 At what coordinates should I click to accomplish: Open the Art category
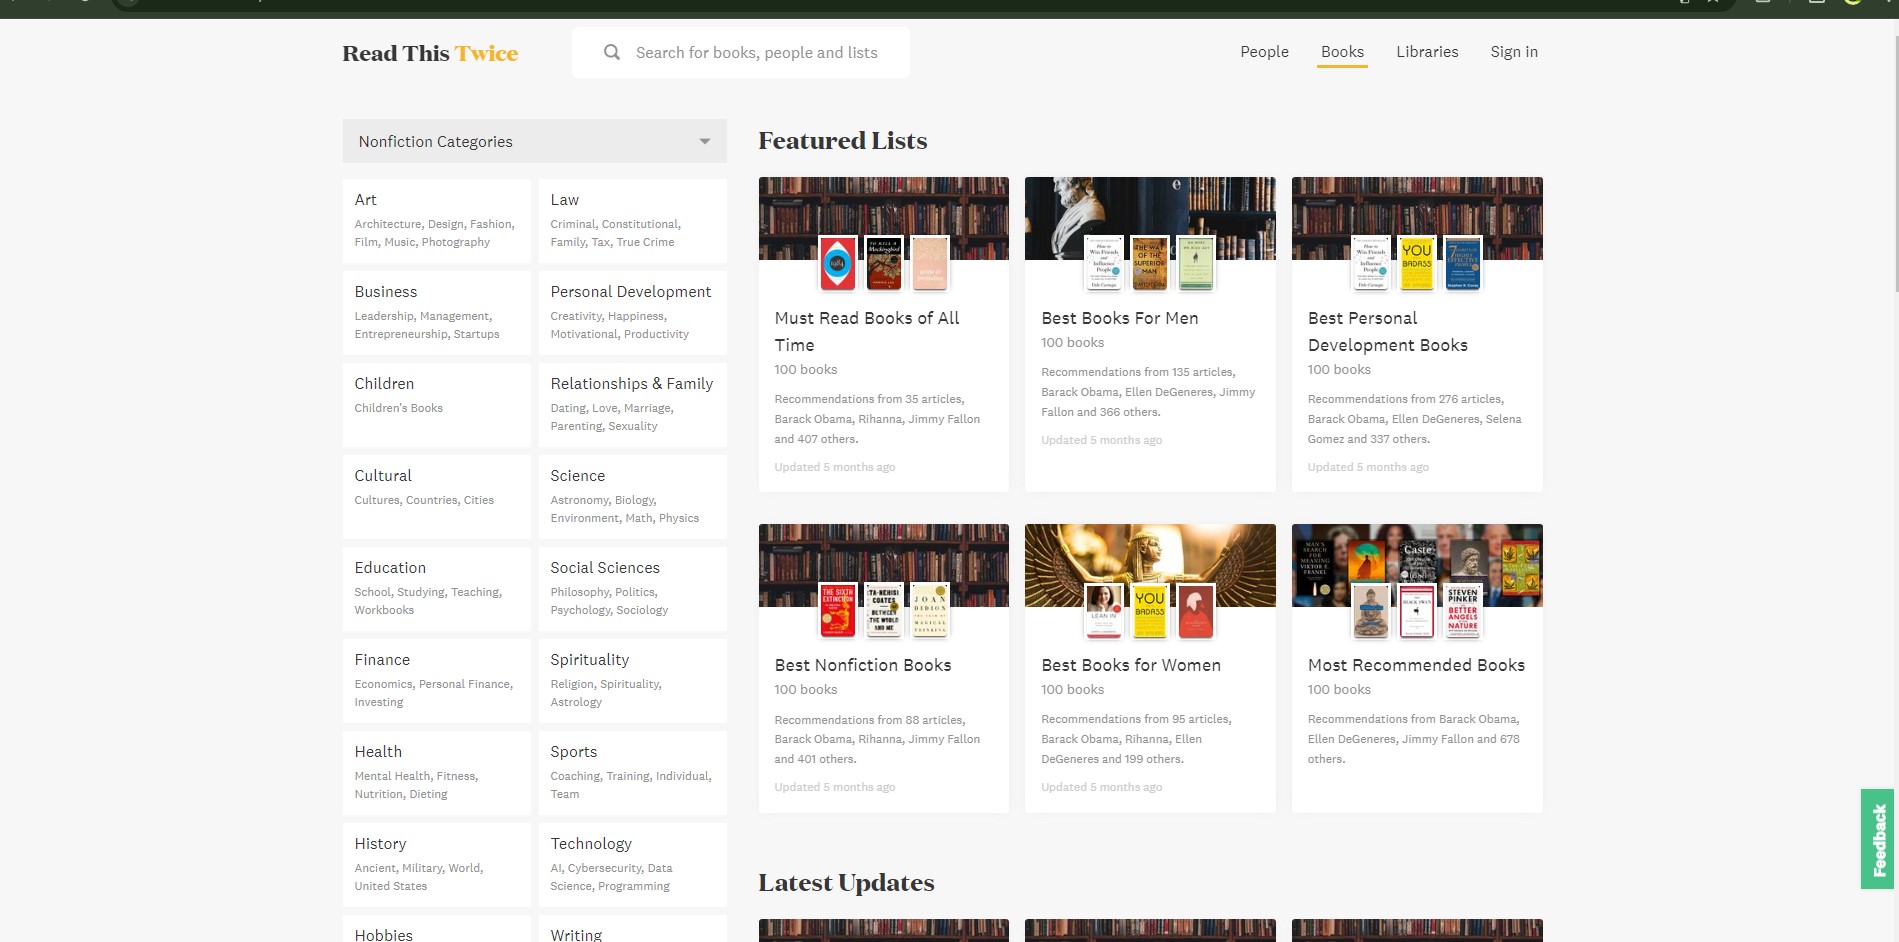436,221
